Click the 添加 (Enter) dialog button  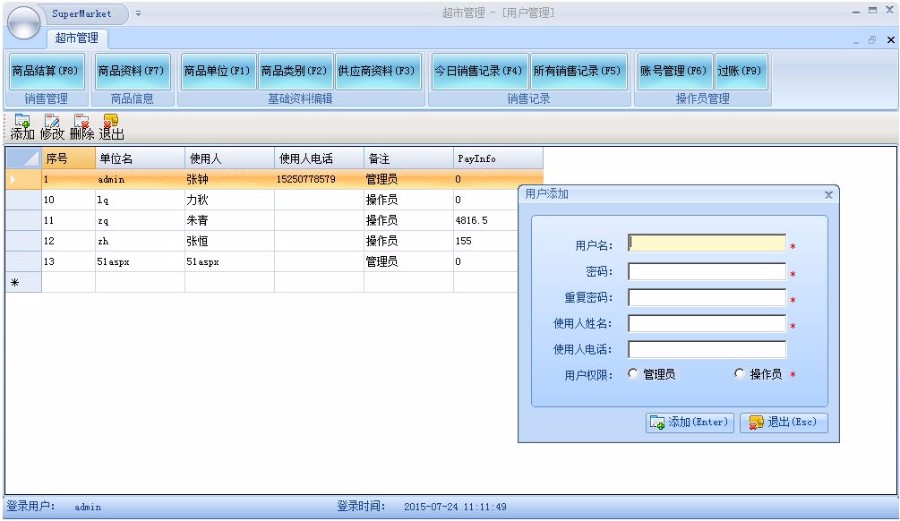click(689, 422)
